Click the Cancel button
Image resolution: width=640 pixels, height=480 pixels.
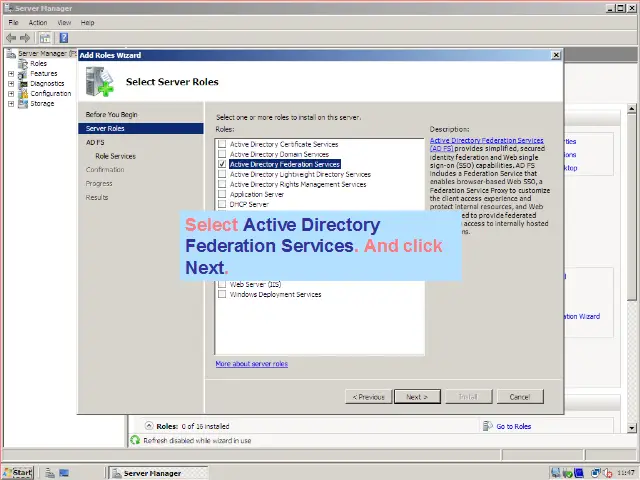520,397
